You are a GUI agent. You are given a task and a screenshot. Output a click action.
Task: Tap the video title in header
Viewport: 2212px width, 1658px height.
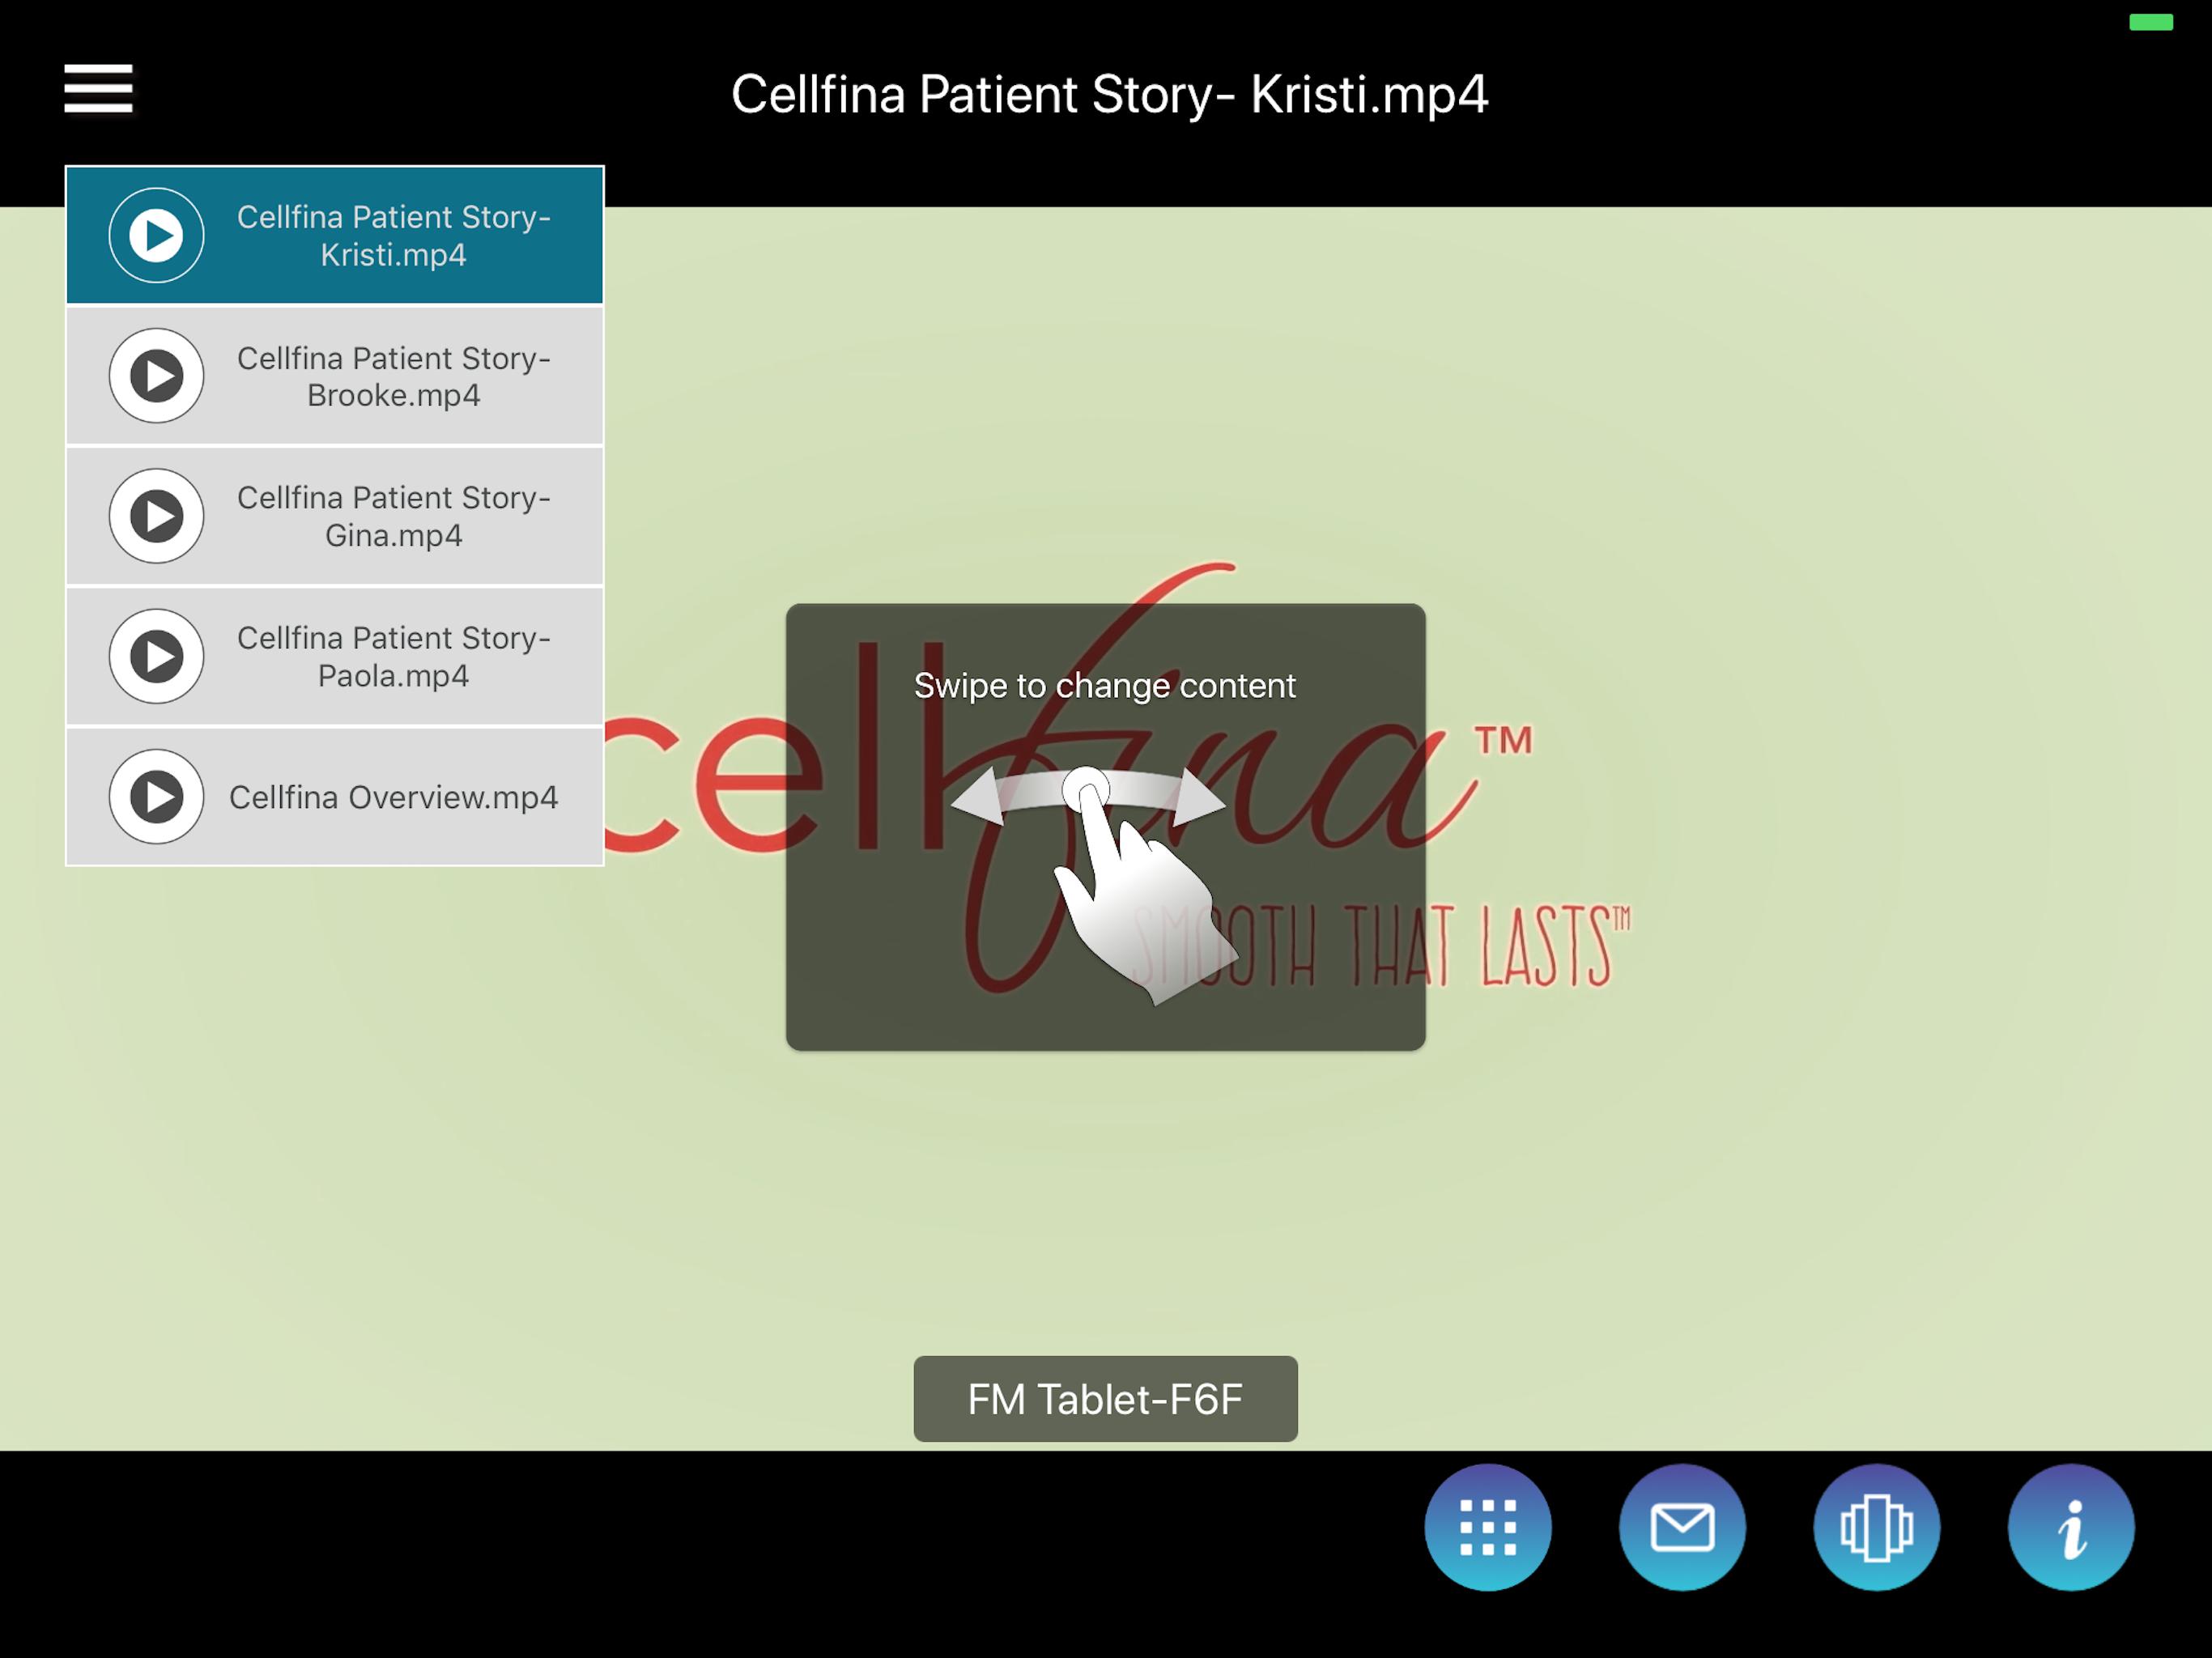(1109, 95)
